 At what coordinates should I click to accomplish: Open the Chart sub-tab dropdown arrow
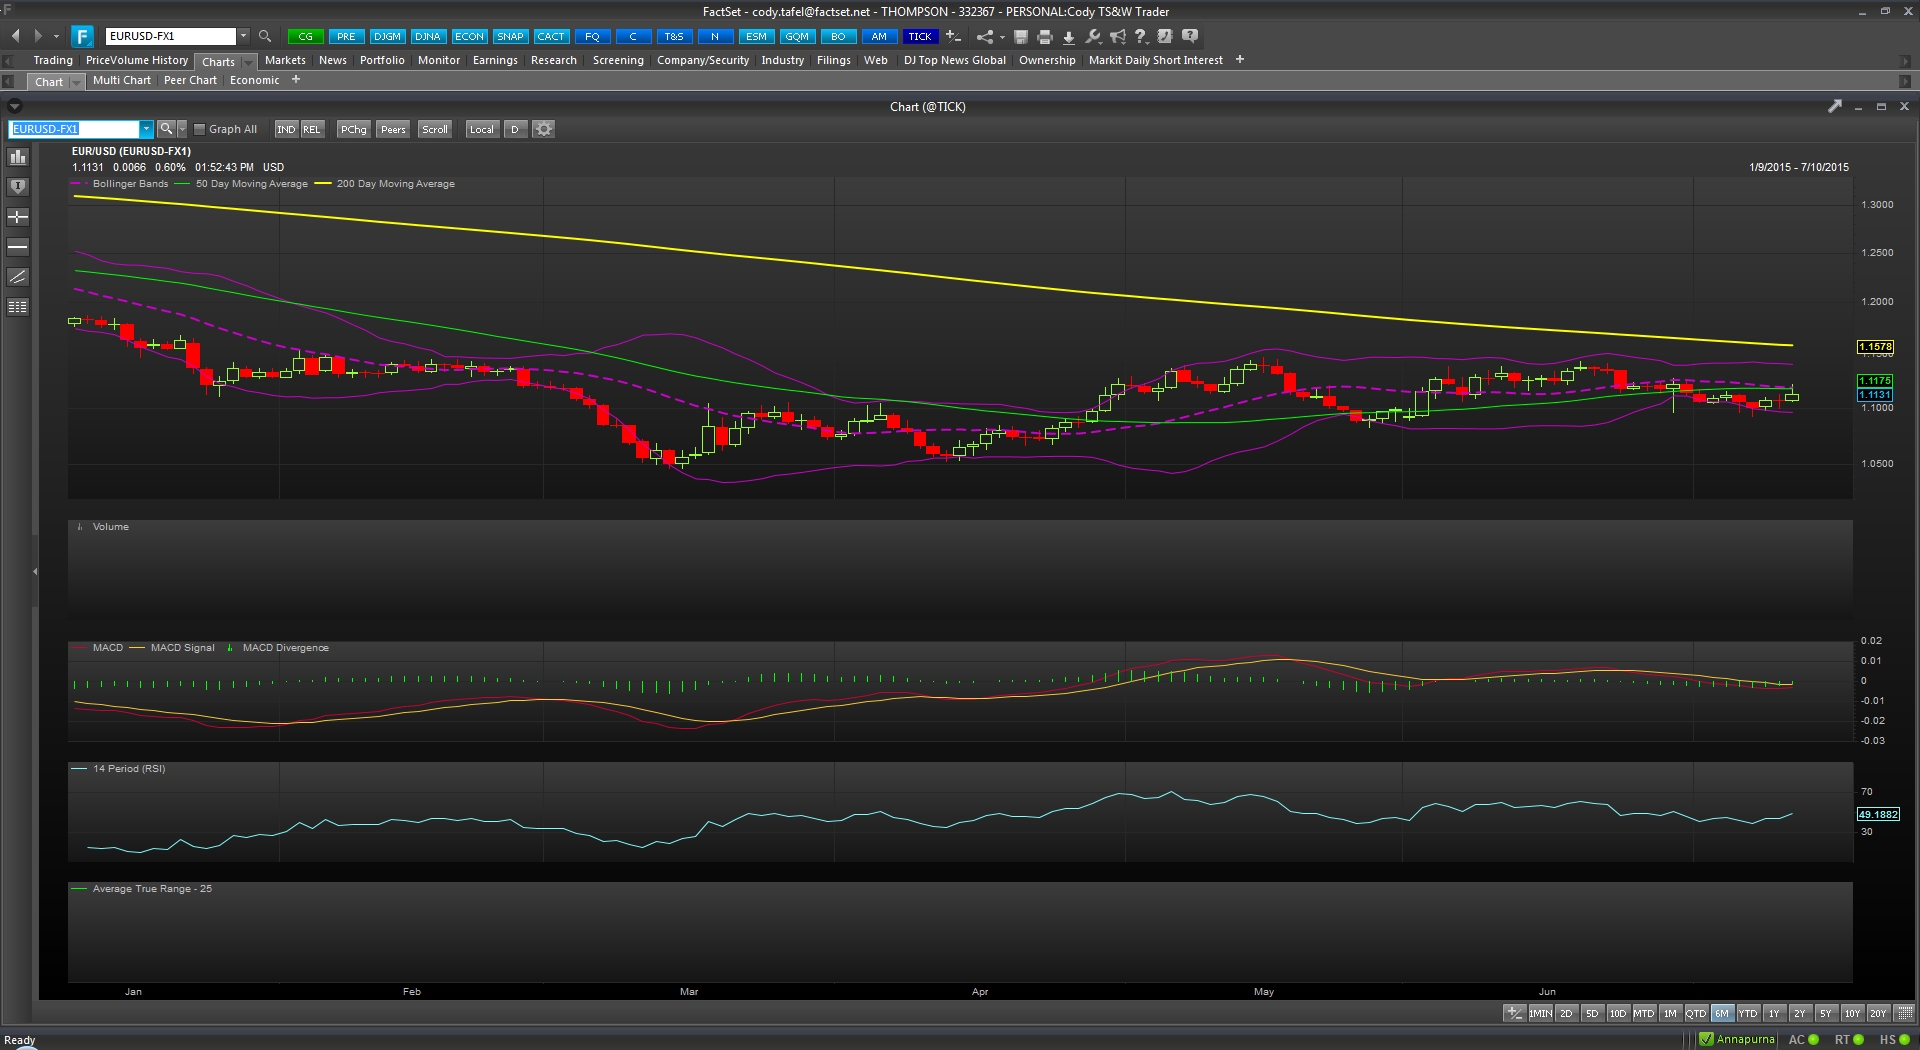click(77, 82)
